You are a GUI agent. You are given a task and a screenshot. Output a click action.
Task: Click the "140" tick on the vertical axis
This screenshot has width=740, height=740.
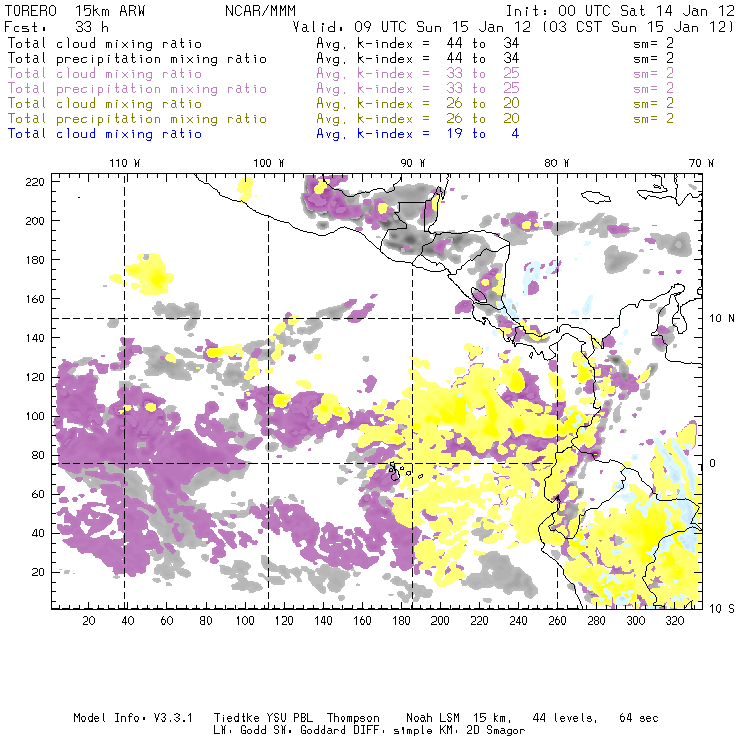tap(35, 338)
